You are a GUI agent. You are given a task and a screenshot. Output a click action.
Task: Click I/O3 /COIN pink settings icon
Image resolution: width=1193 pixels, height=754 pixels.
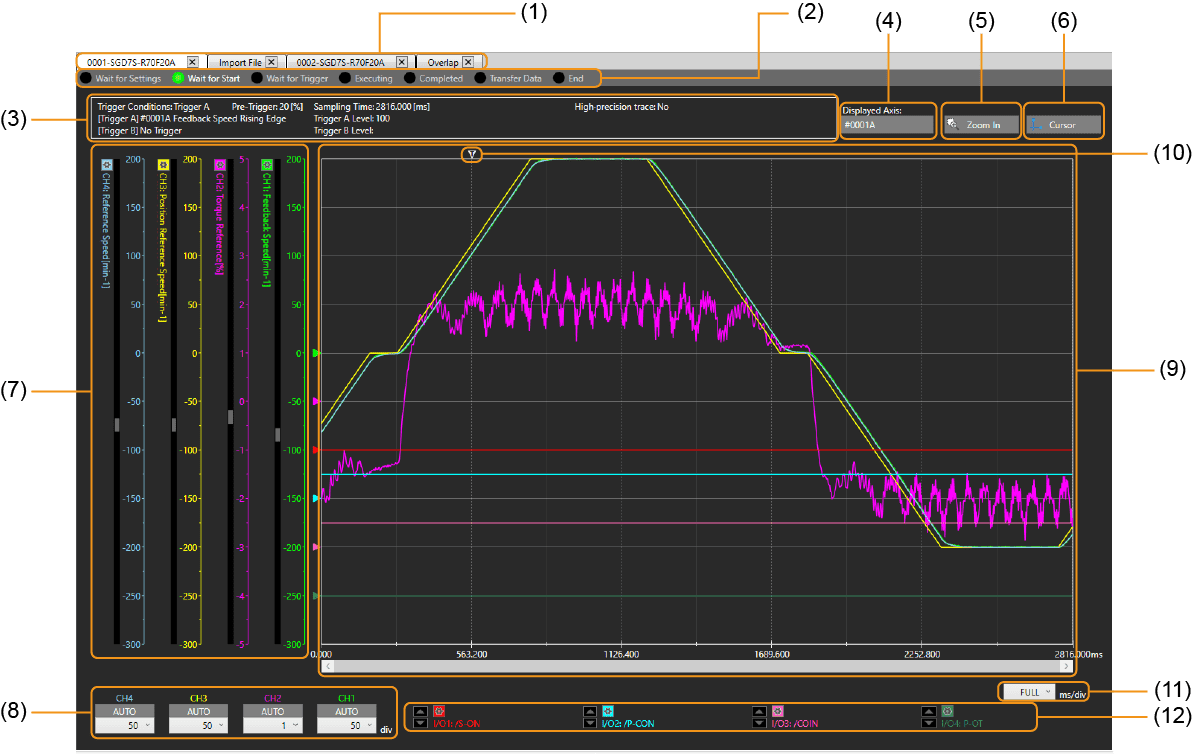[x=777, y=711]
